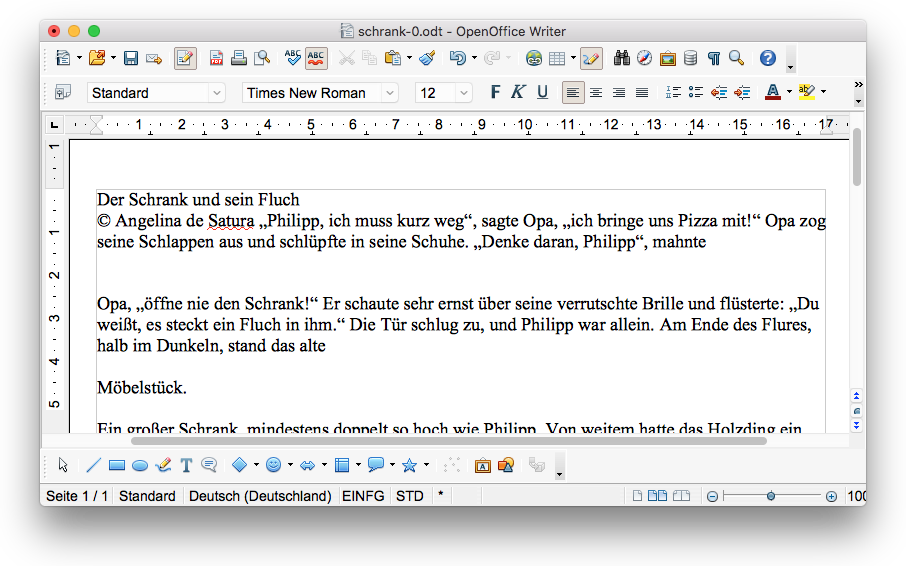Toggle bold formatting F button
Viewport: 906px width, 566px height.
[x=495, y=92]
